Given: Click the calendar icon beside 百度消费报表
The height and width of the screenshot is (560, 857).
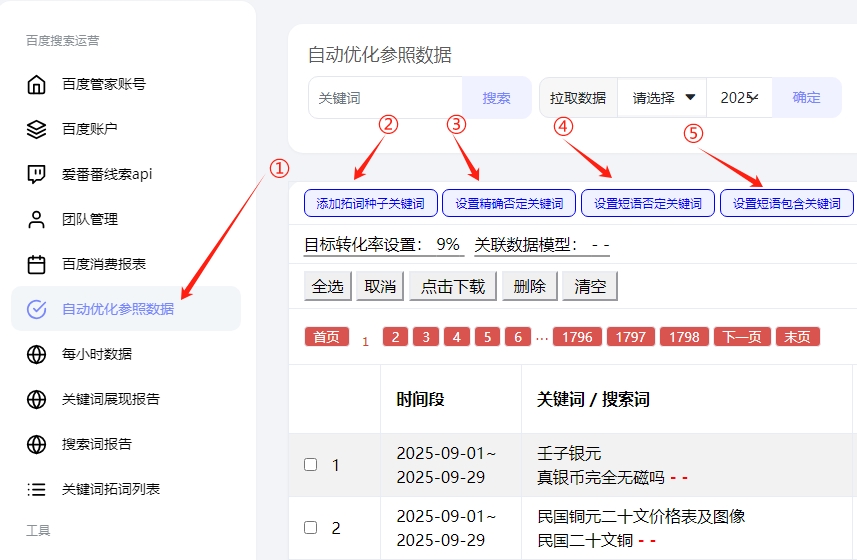Looking at the screenshot, I should coord(37,264).
